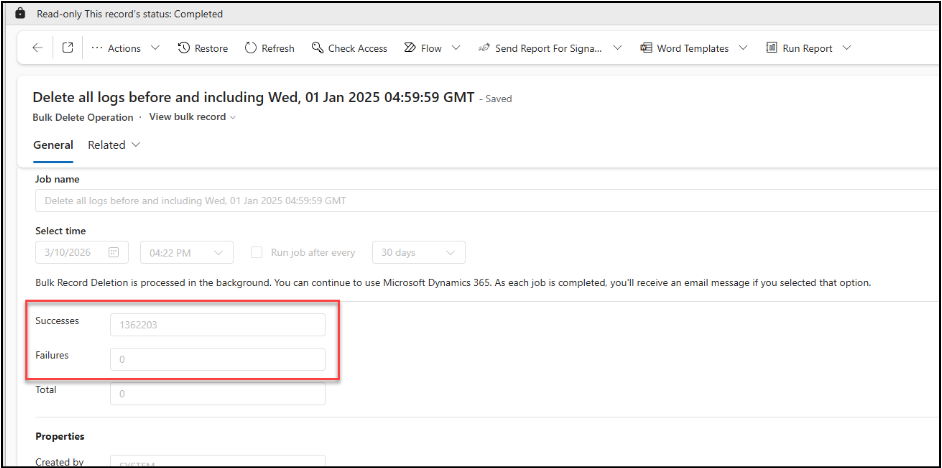Open the 04:22 PM time dropdown
This screenshot has width=942, height=468.
[187, 253]
